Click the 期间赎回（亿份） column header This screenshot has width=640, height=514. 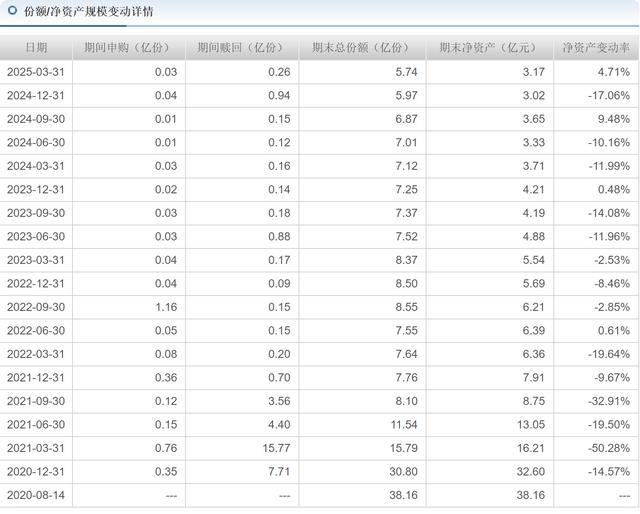point(240,48)
